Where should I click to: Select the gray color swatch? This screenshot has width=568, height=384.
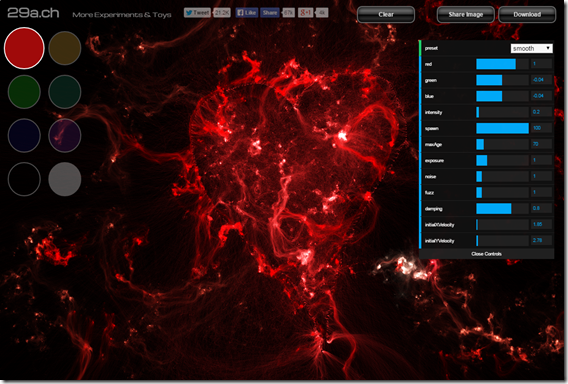(x=64, y=179)
